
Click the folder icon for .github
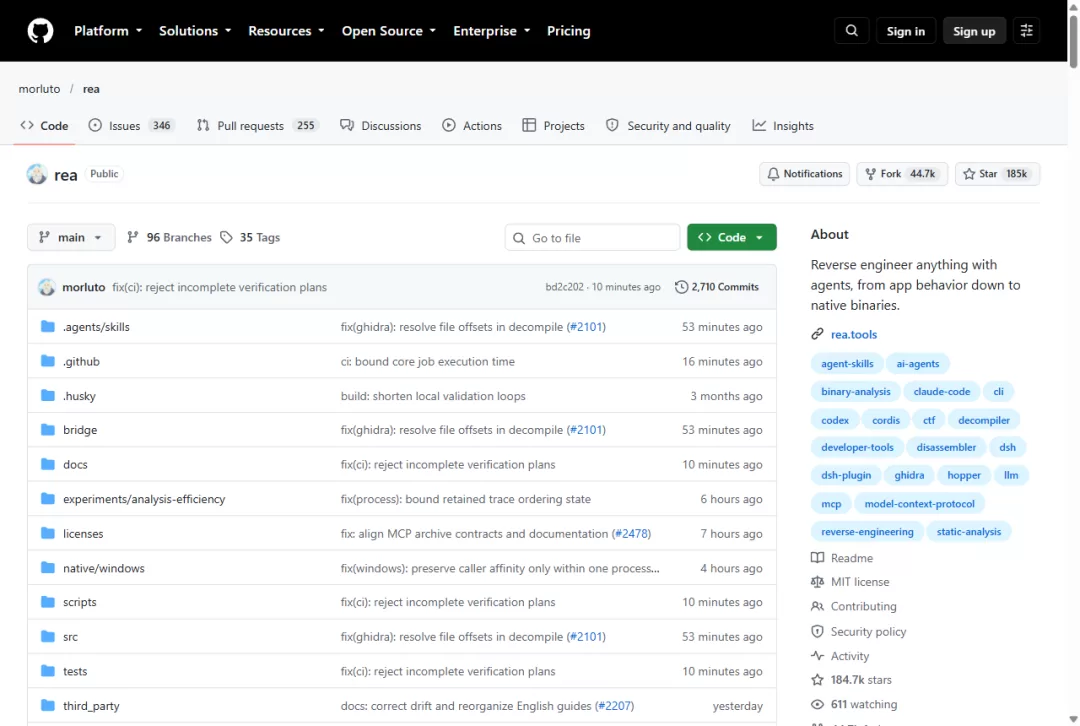(48, 361)
